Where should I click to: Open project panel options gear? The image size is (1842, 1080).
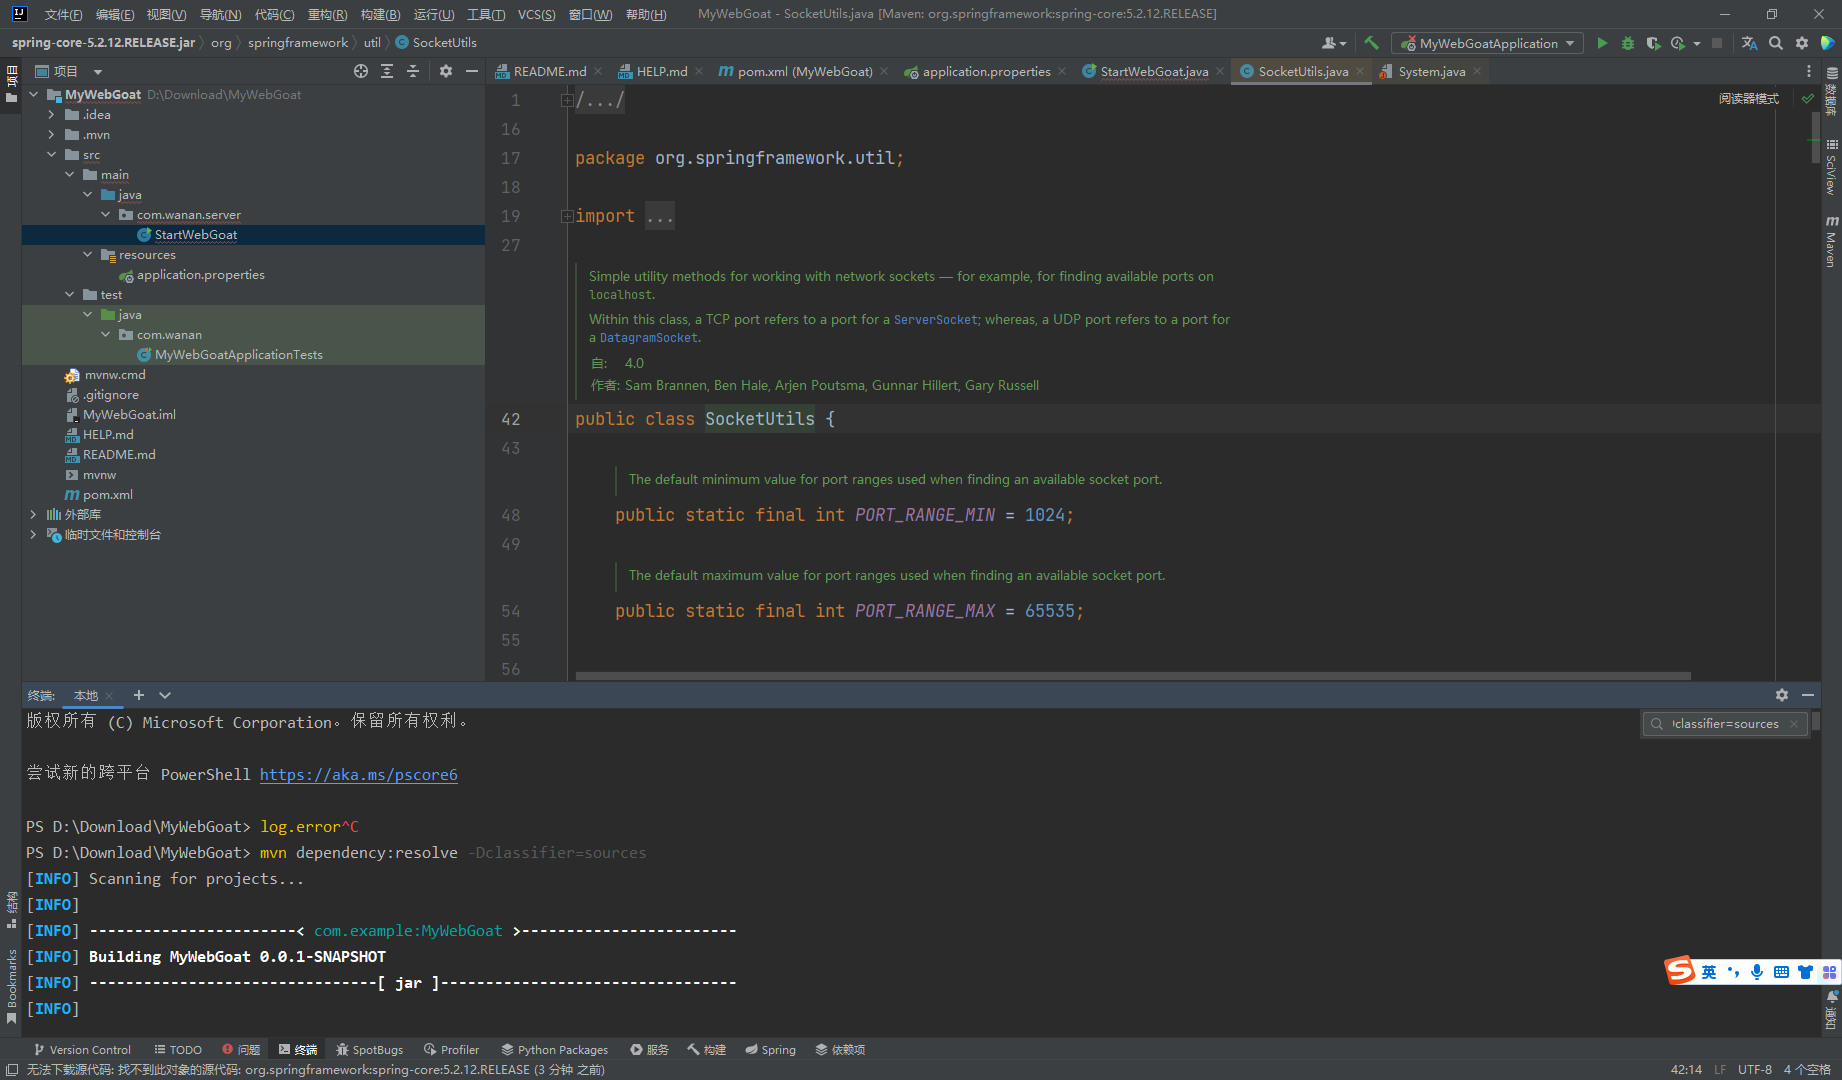click(446, 71)
